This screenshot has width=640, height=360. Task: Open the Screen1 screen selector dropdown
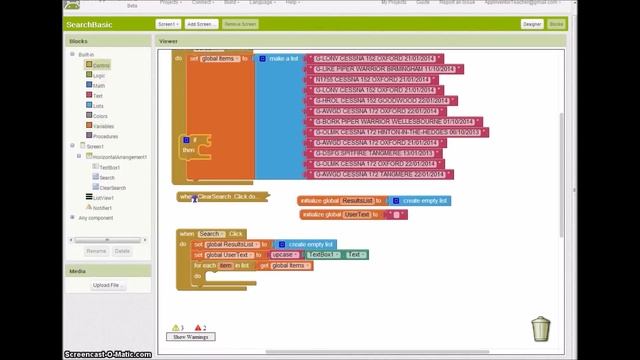168,24
